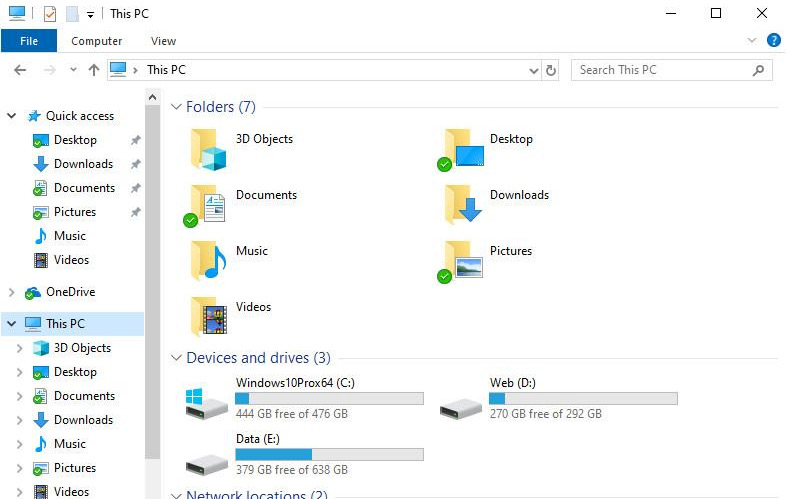Viewport: 786px width, 499px height.
Task: Go up one level with Up arrow
Action: point(94,70)
